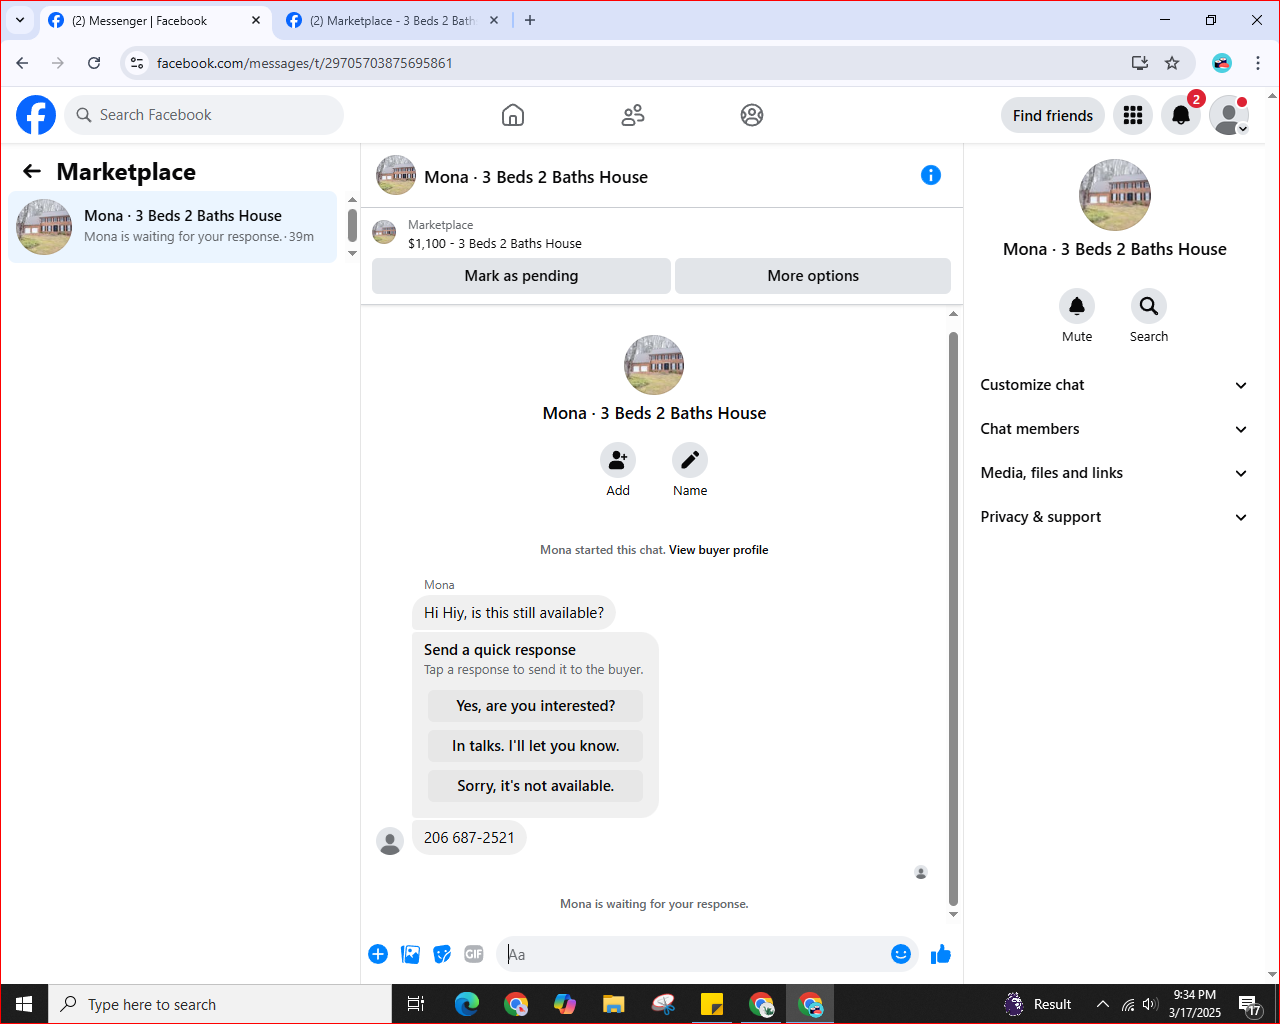Viewport: 1280px width, 1024px height.
Task: Attach a photo or file to message
Action: (x=410, y=954)
